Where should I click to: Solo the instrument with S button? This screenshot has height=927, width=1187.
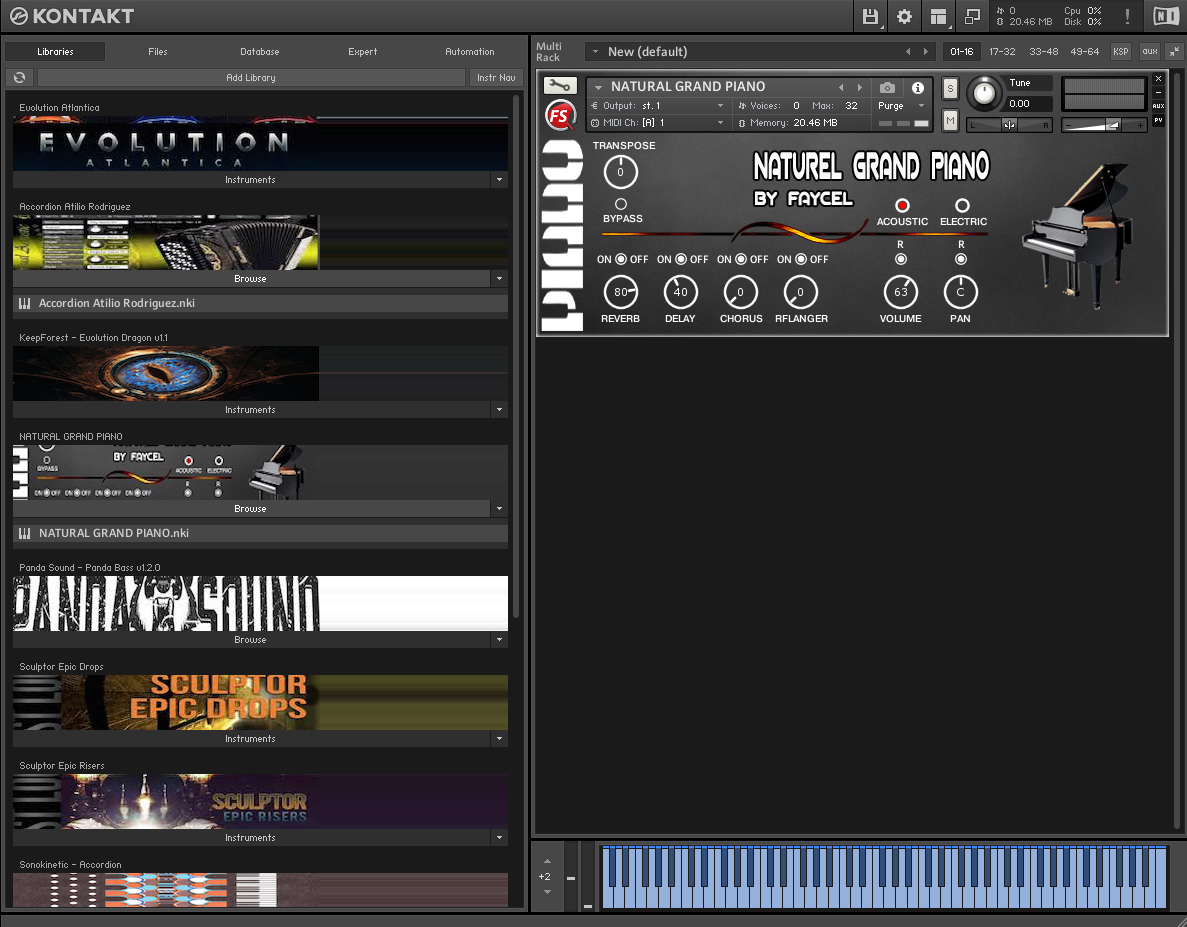point(950,89)
